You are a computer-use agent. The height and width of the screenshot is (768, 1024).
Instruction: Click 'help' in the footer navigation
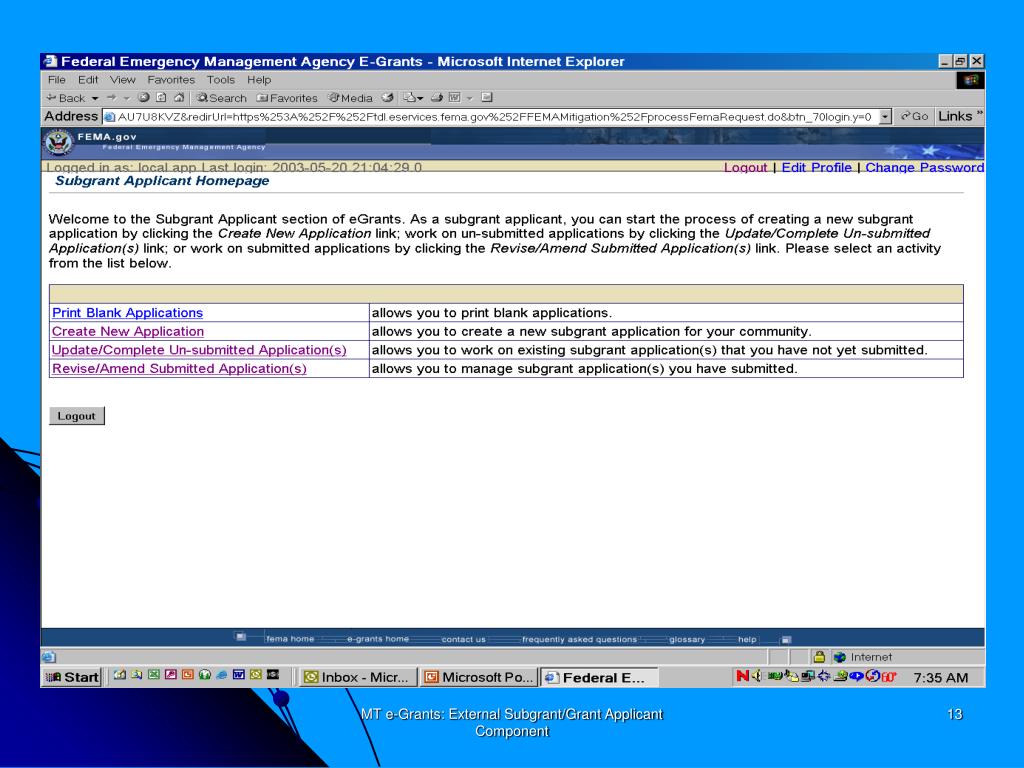pos(747,639)
